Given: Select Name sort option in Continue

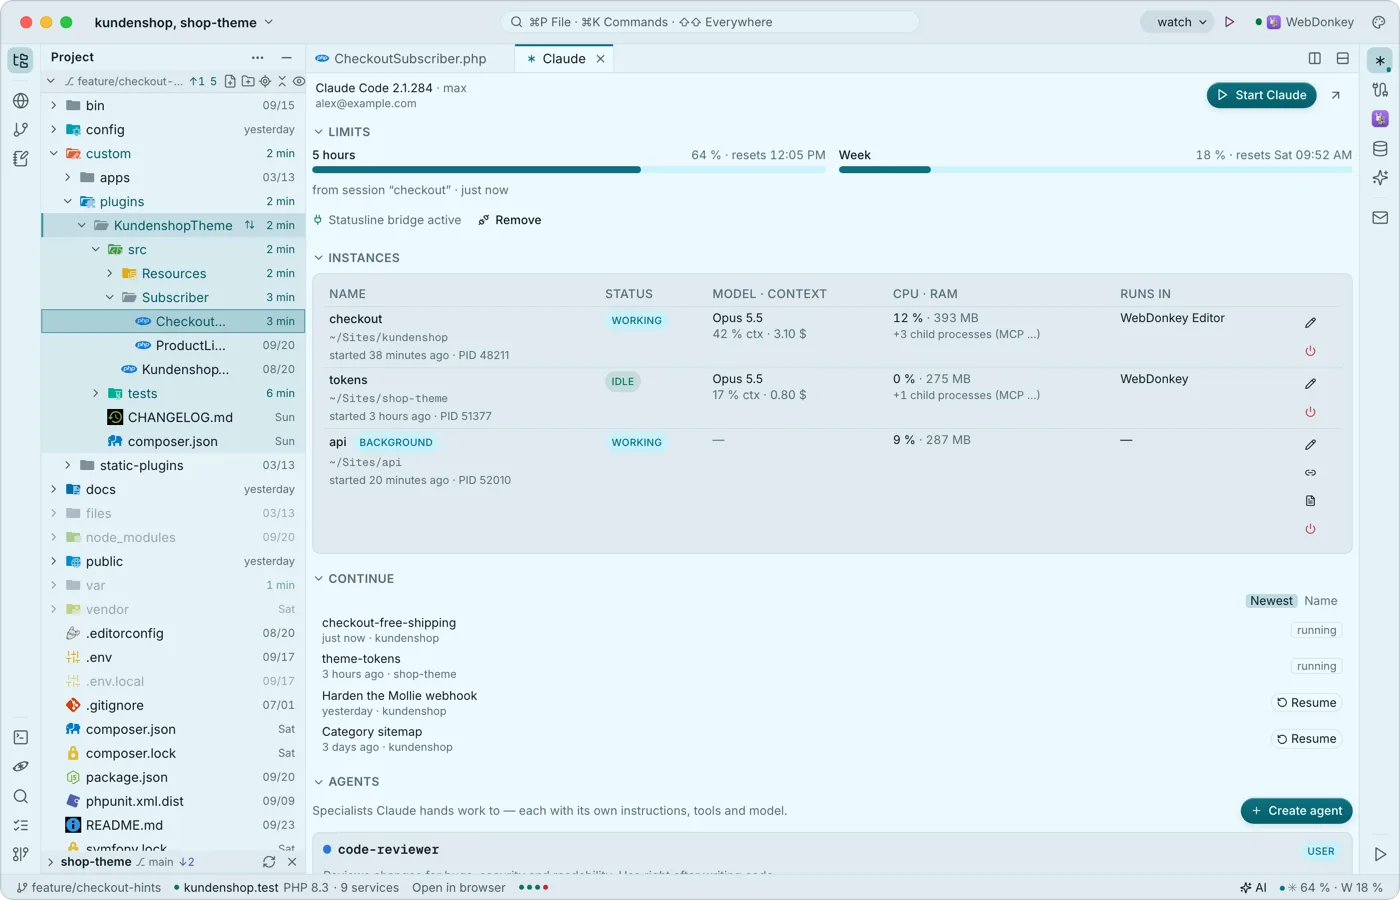Looking at the screenshot, I should coord(1320,601).
